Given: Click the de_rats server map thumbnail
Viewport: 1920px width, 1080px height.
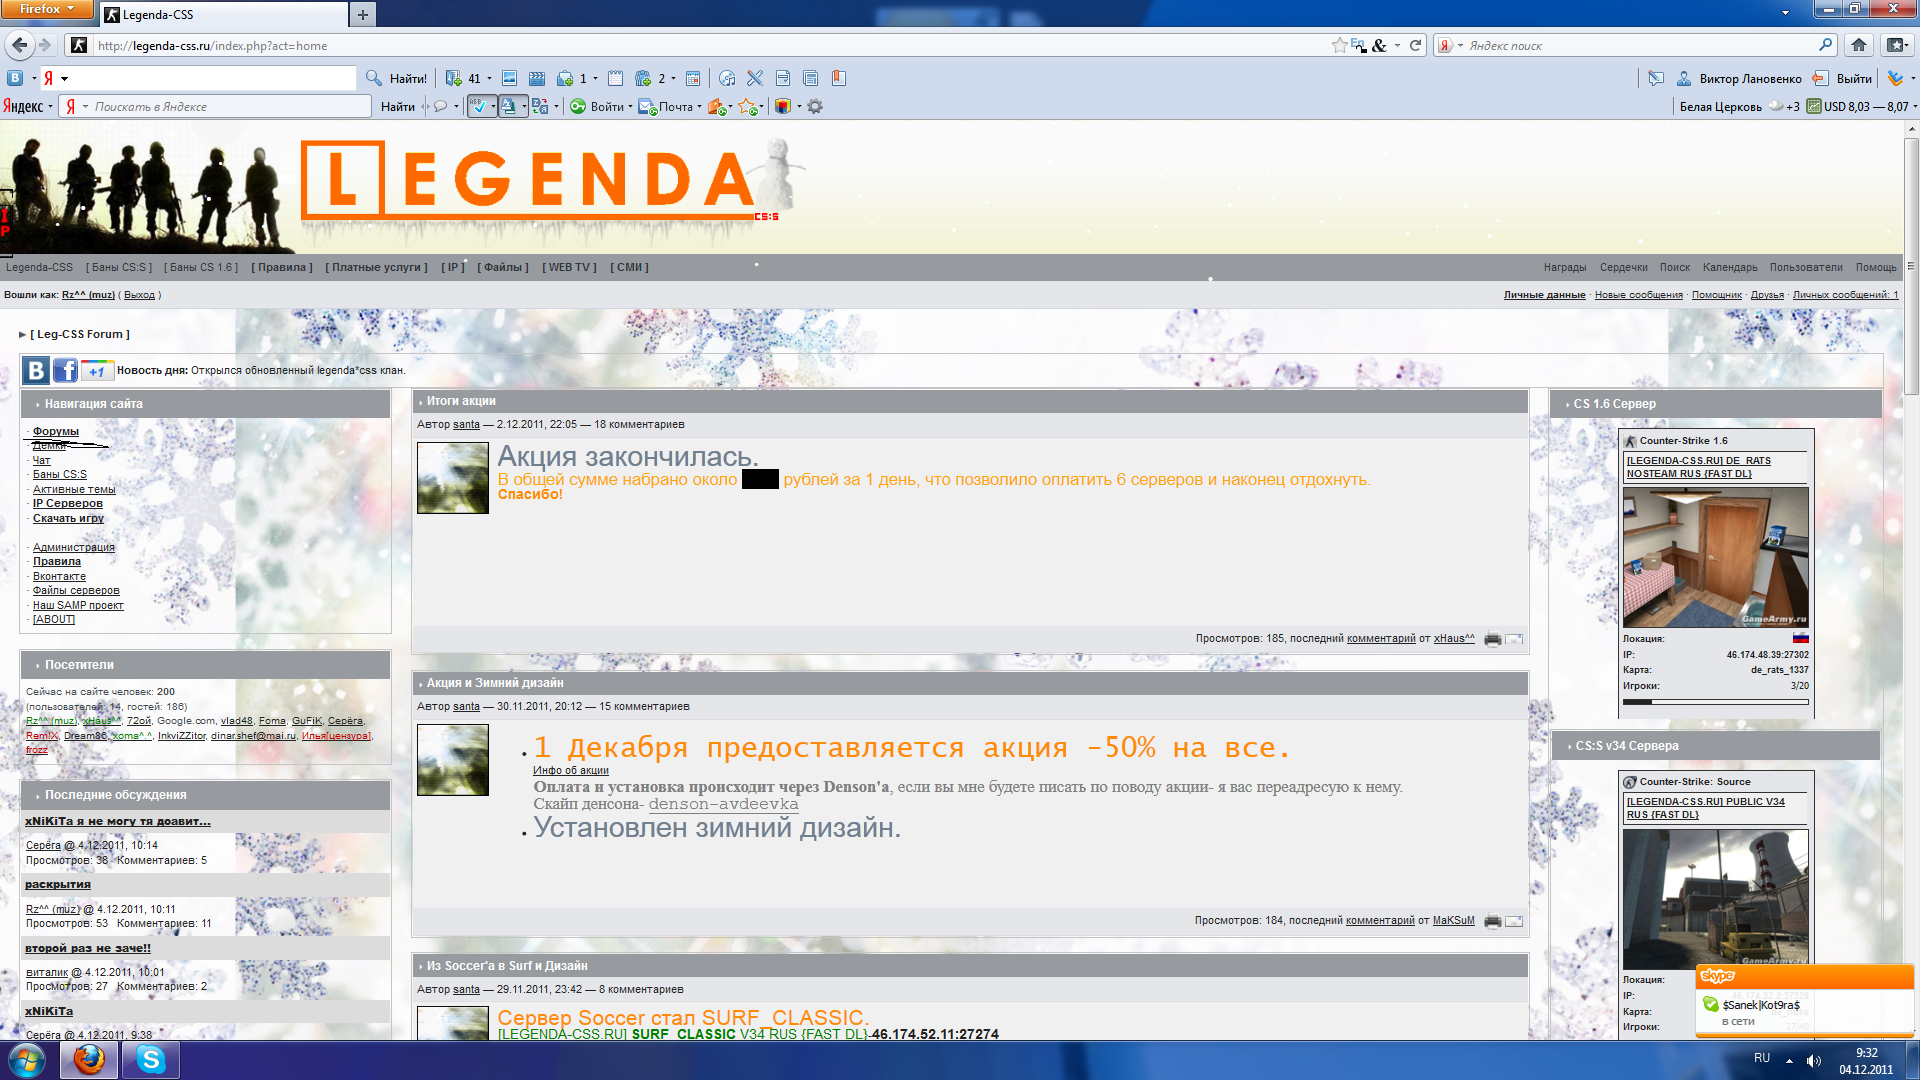Looking at the screenshot, I should 1715,557.
